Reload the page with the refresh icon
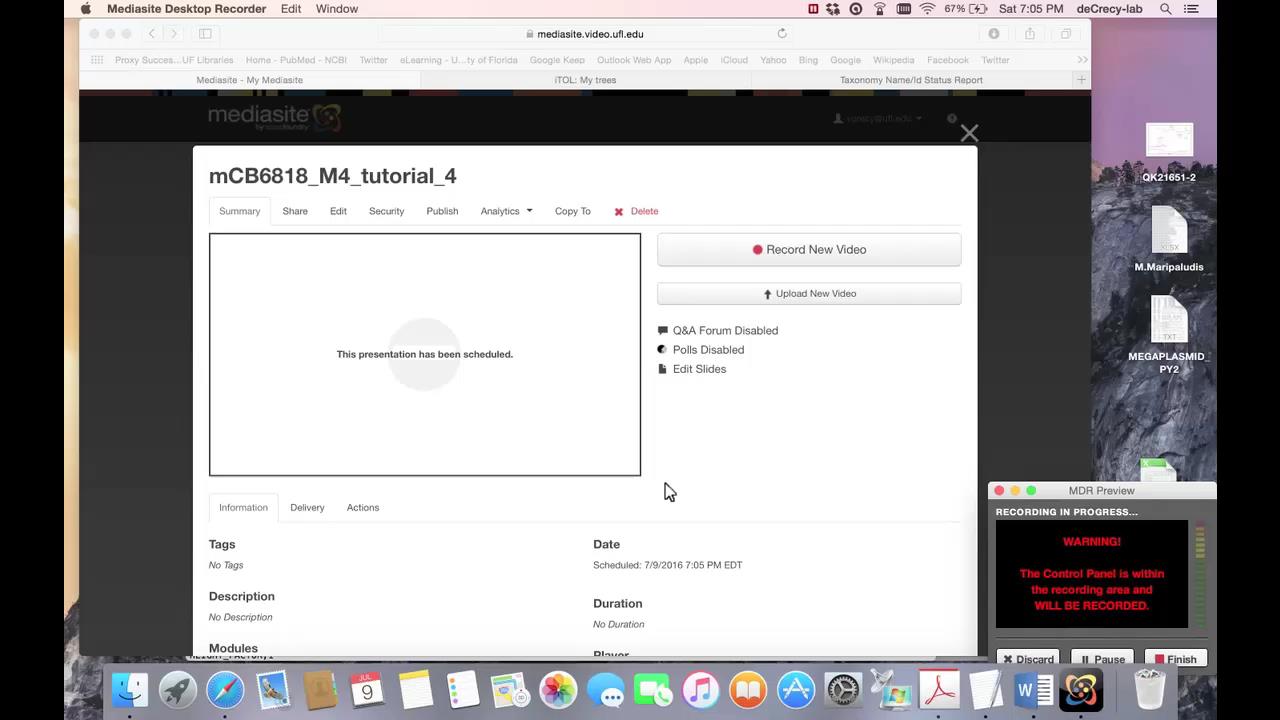The width and height of the screenshot is (1280, 720). coord(782,33)
